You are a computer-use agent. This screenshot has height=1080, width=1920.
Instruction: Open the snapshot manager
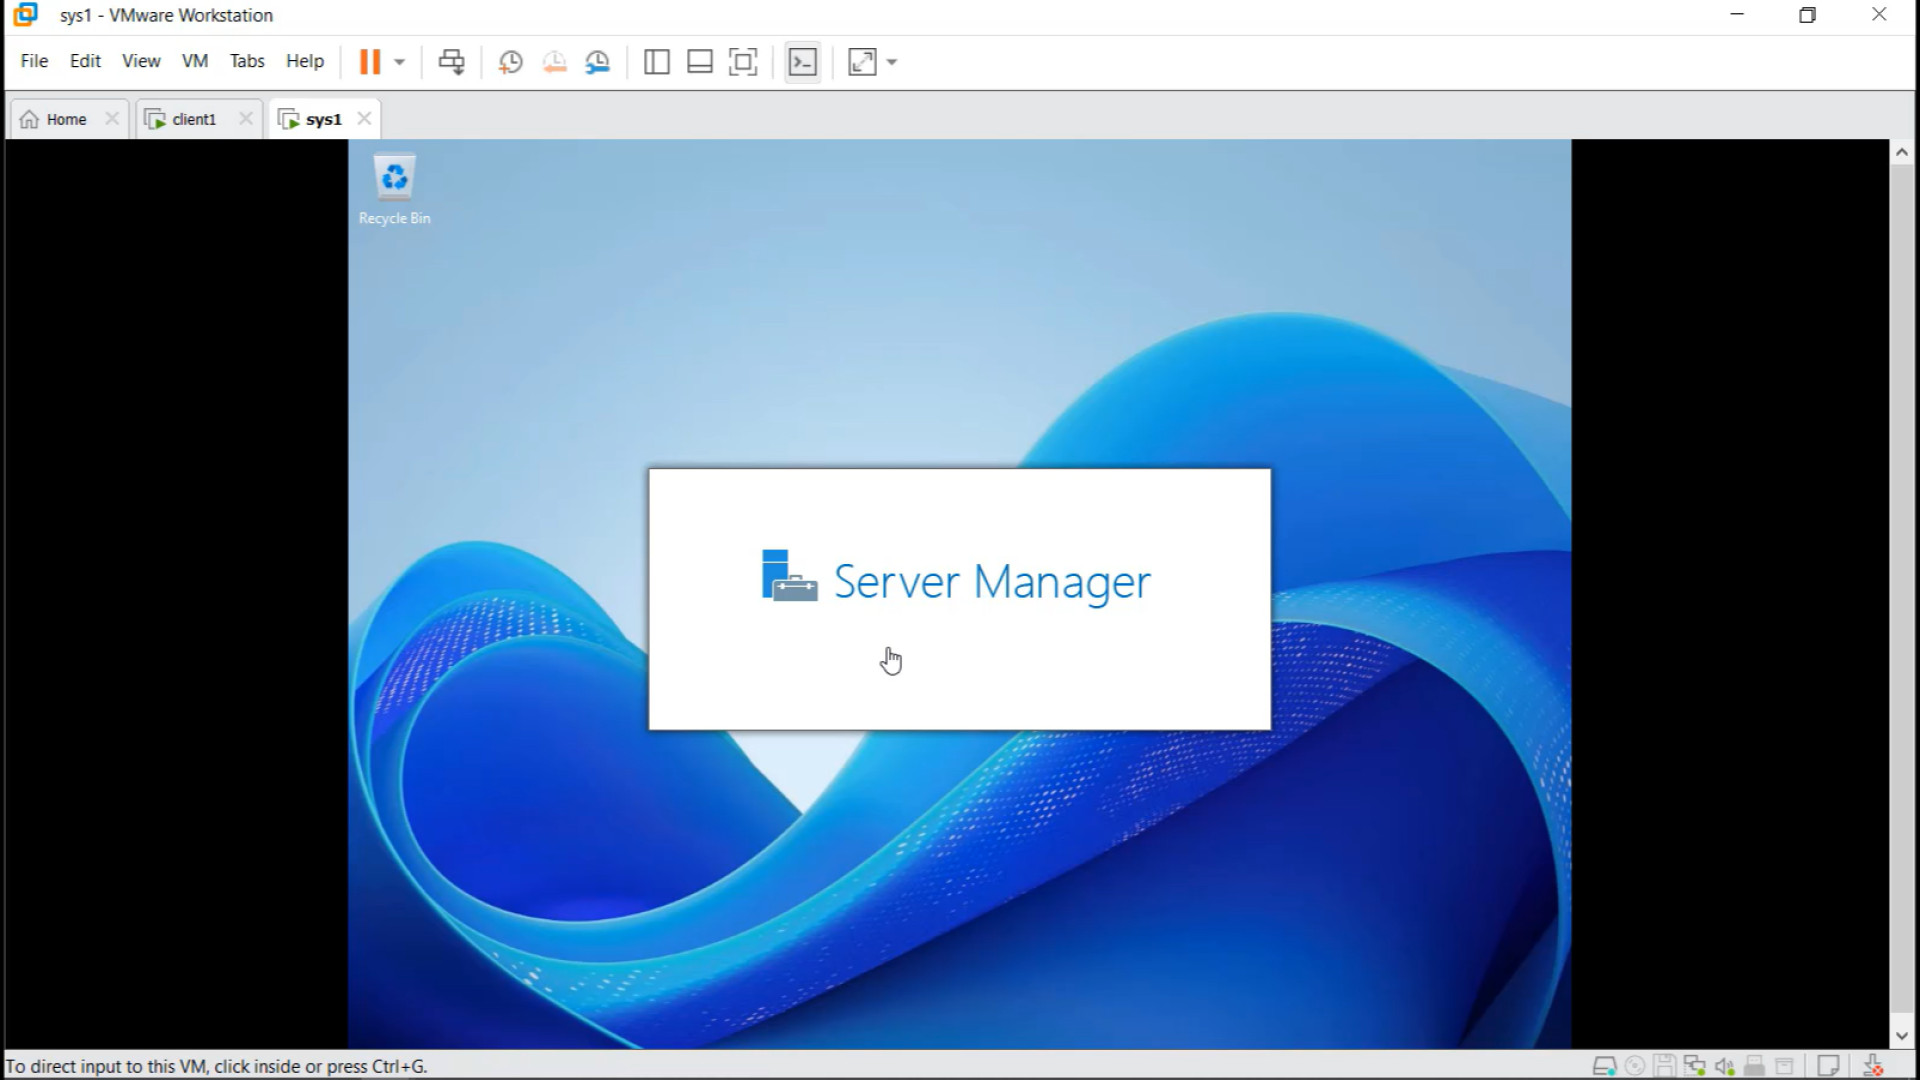tap(597, 62)
